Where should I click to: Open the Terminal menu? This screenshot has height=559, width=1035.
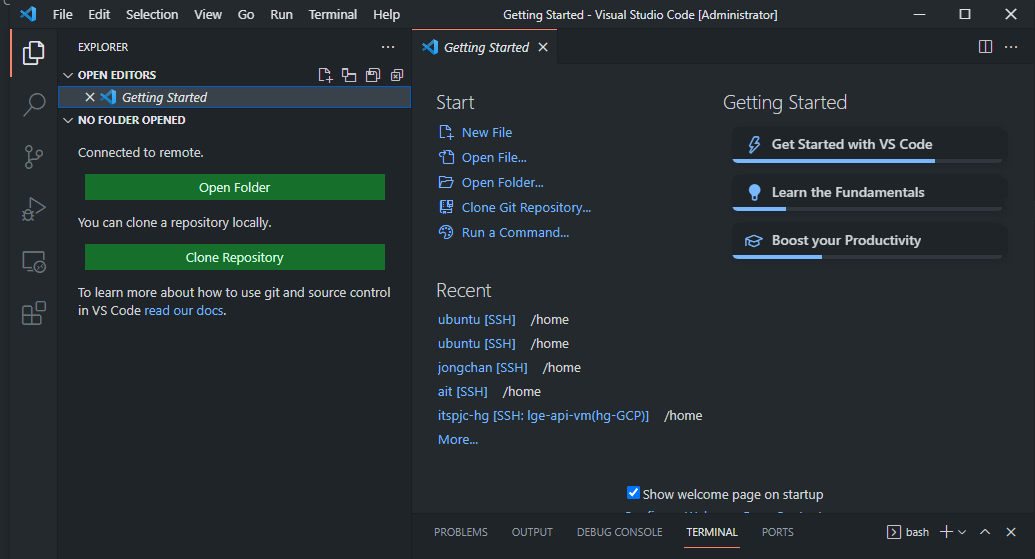[x=333, y=14]
